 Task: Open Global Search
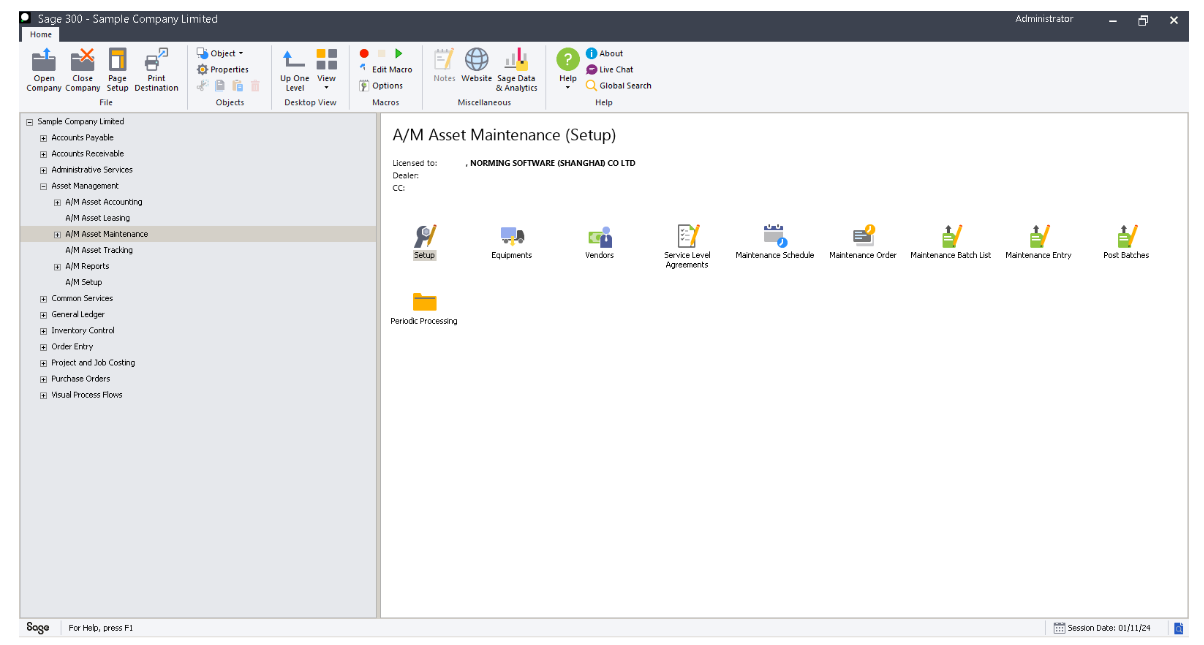click(x=618, y=86)
